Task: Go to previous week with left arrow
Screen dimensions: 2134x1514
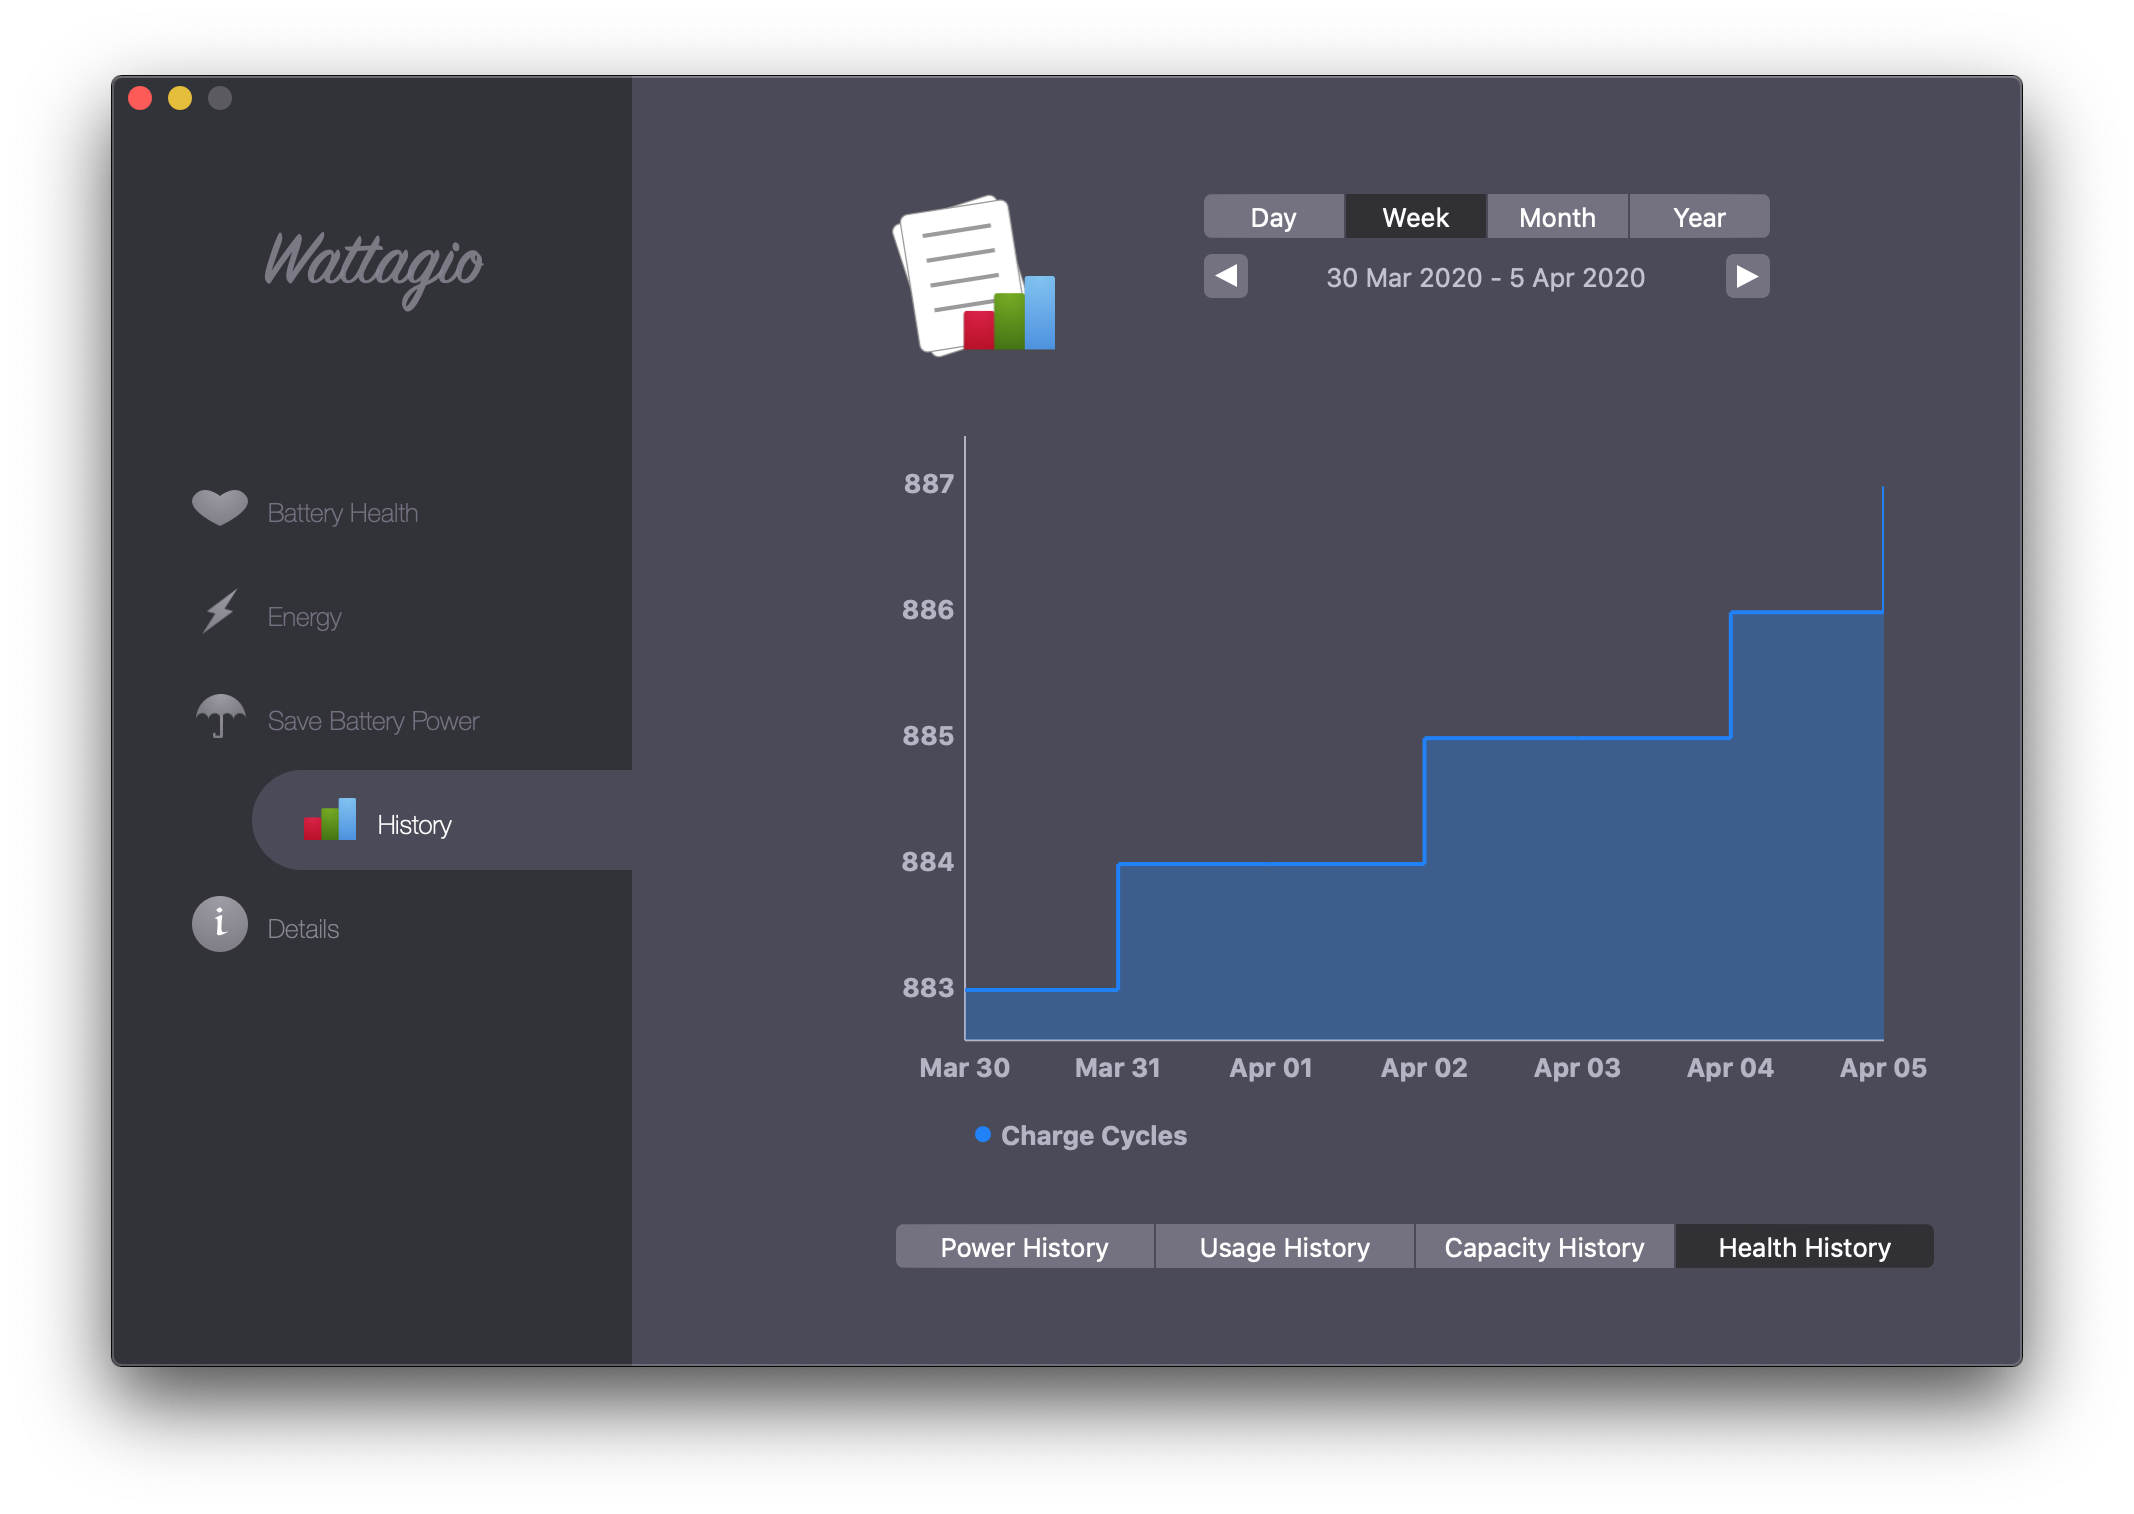Action: click(1226, 276)
